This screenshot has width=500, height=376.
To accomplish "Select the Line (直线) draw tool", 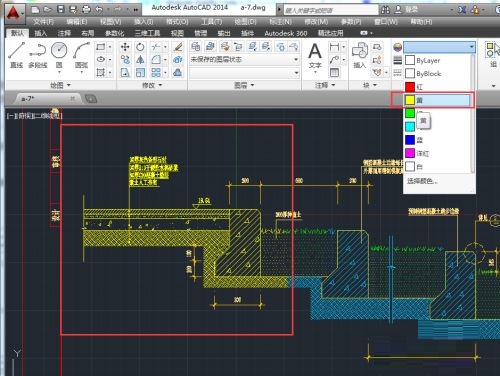I will click(x=16, y=55).
